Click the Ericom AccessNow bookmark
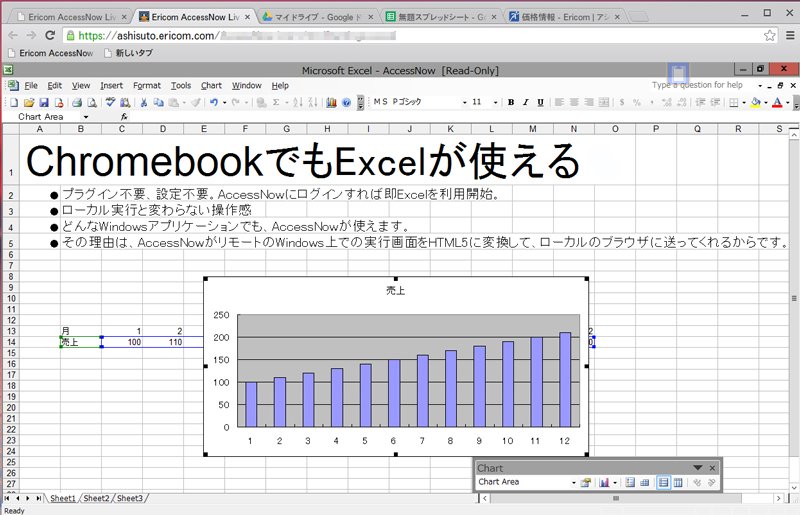 [x=51, y=53]
